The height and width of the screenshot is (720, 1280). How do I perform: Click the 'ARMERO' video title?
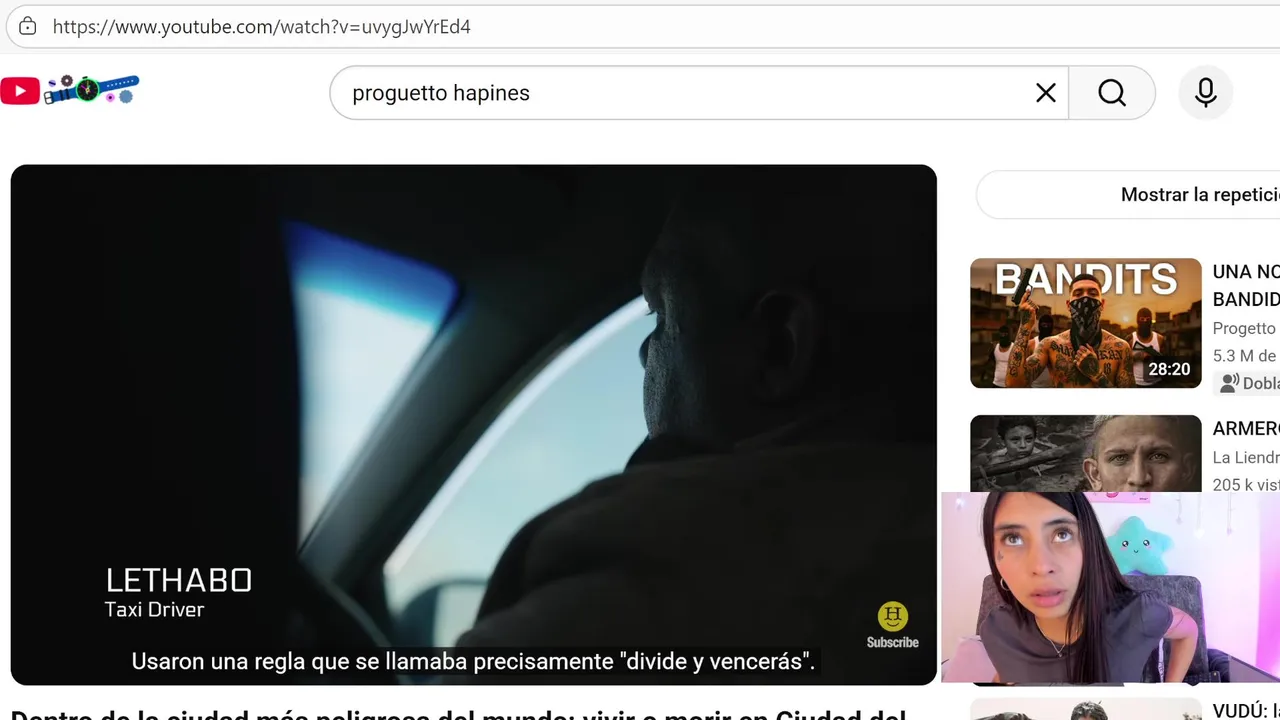click(1246, 428)
